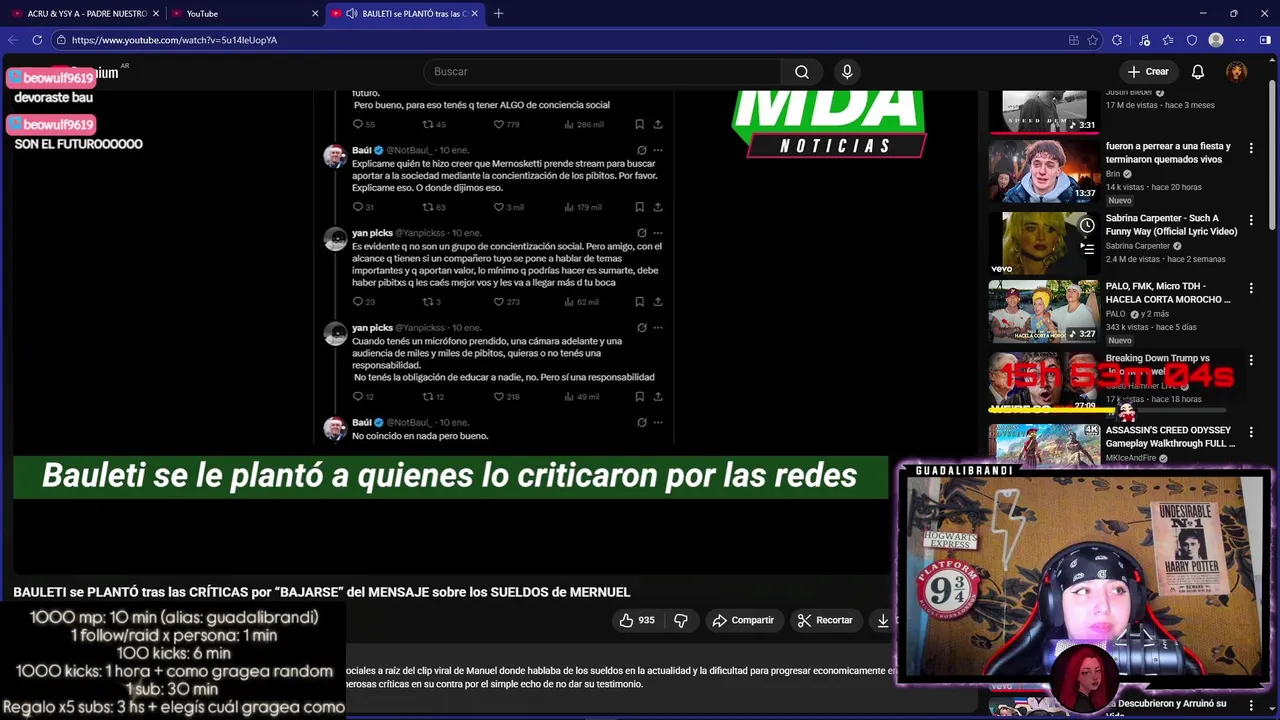1280x720 pixels.
Task: Close the plain YouTube tab
Action: click(x=315, y=13)
